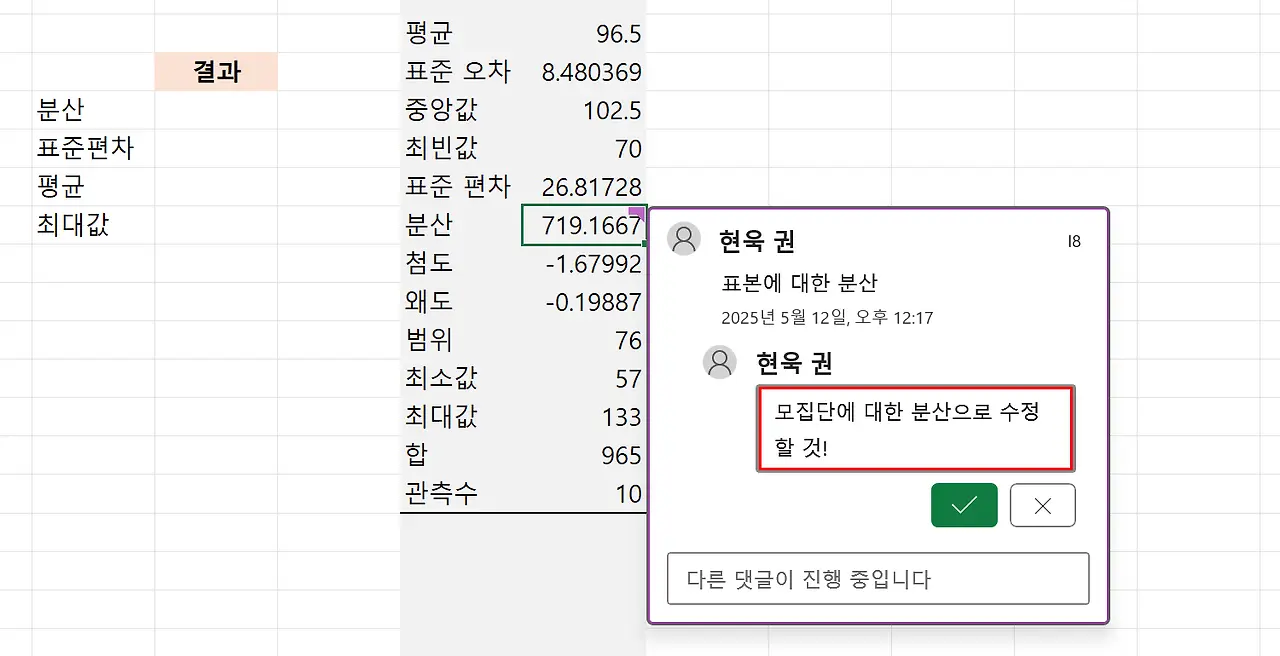Select the cell showing 719.1667
Viewport: 1280px width, 656px height.
pos(584,225)
